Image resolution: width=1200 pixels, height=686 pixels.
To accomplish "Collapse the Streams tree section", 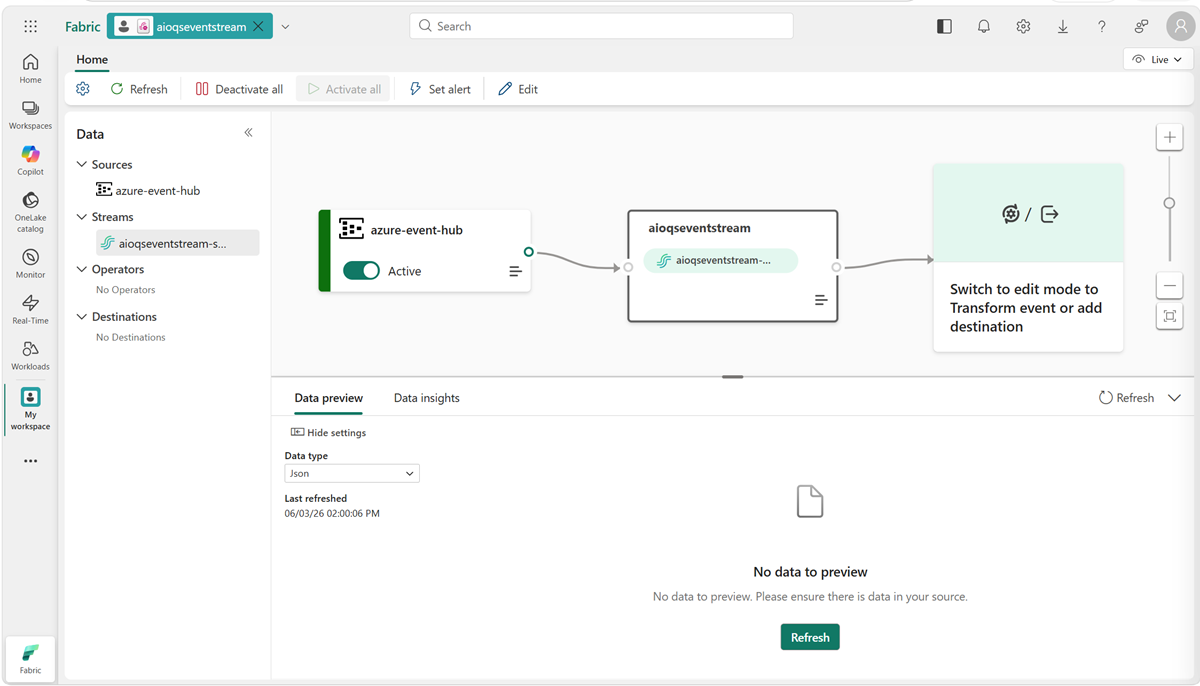I will coord(82,216).
